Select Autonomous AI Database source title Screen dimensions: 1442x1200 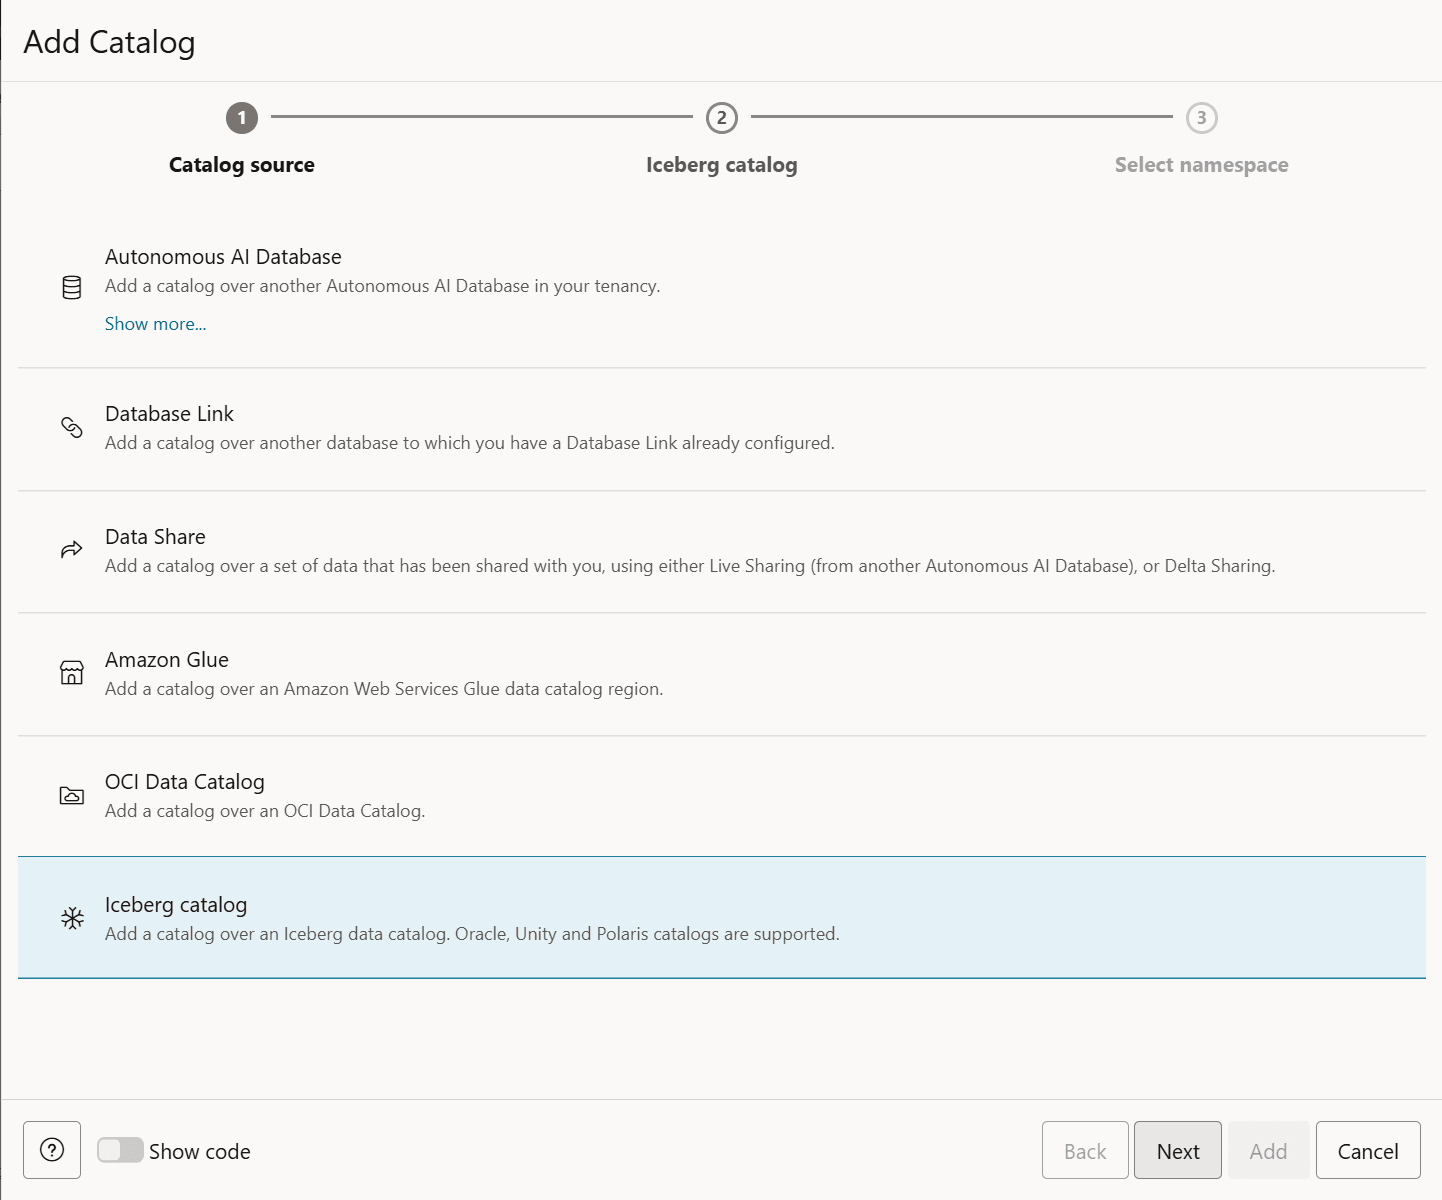(x=223, y=257)
